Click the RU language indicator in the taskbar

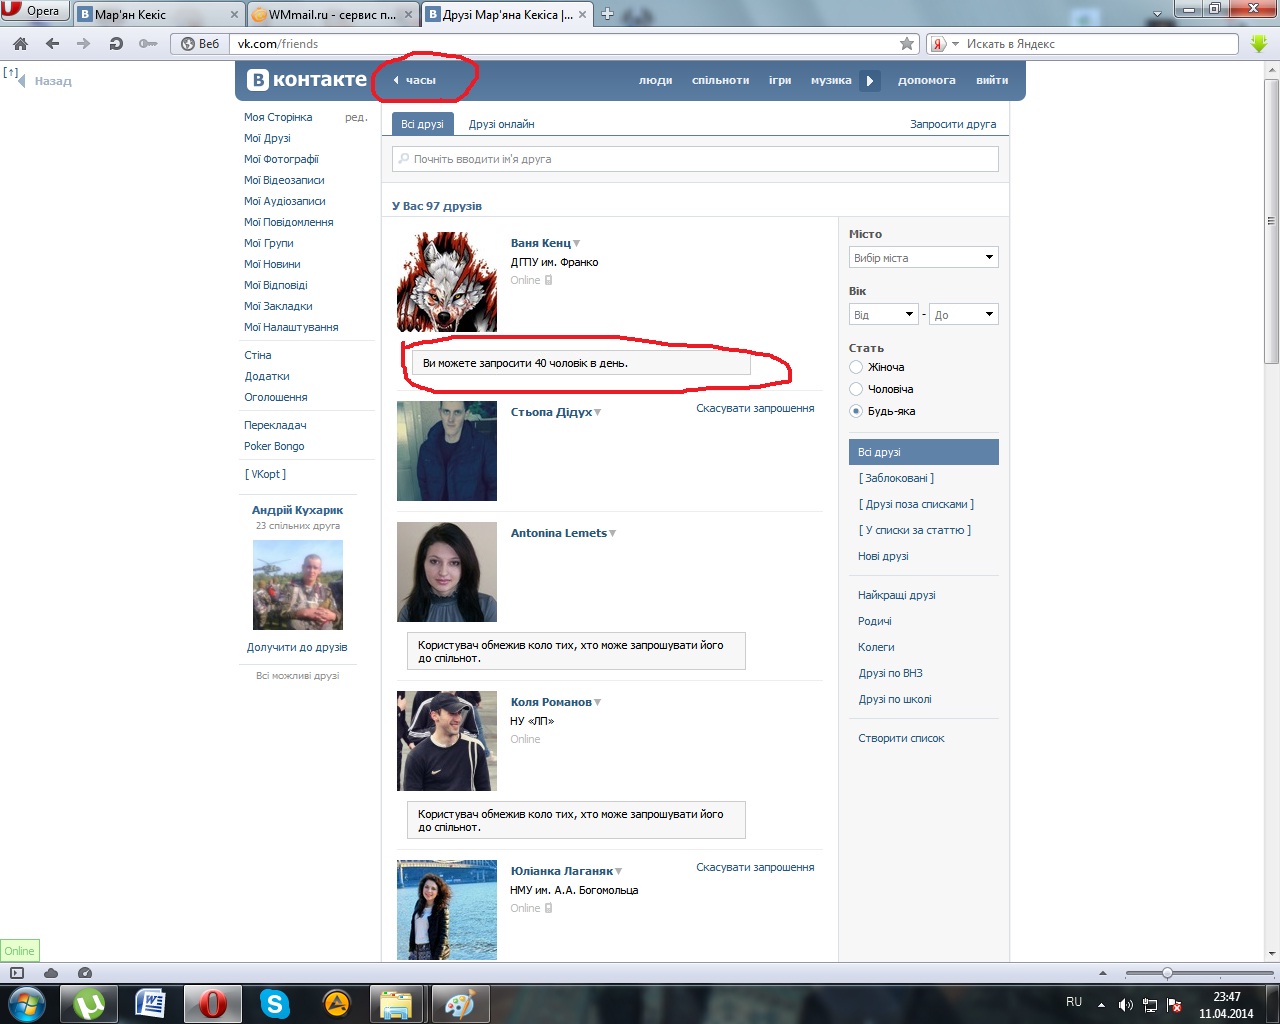click(1074, 1002)
